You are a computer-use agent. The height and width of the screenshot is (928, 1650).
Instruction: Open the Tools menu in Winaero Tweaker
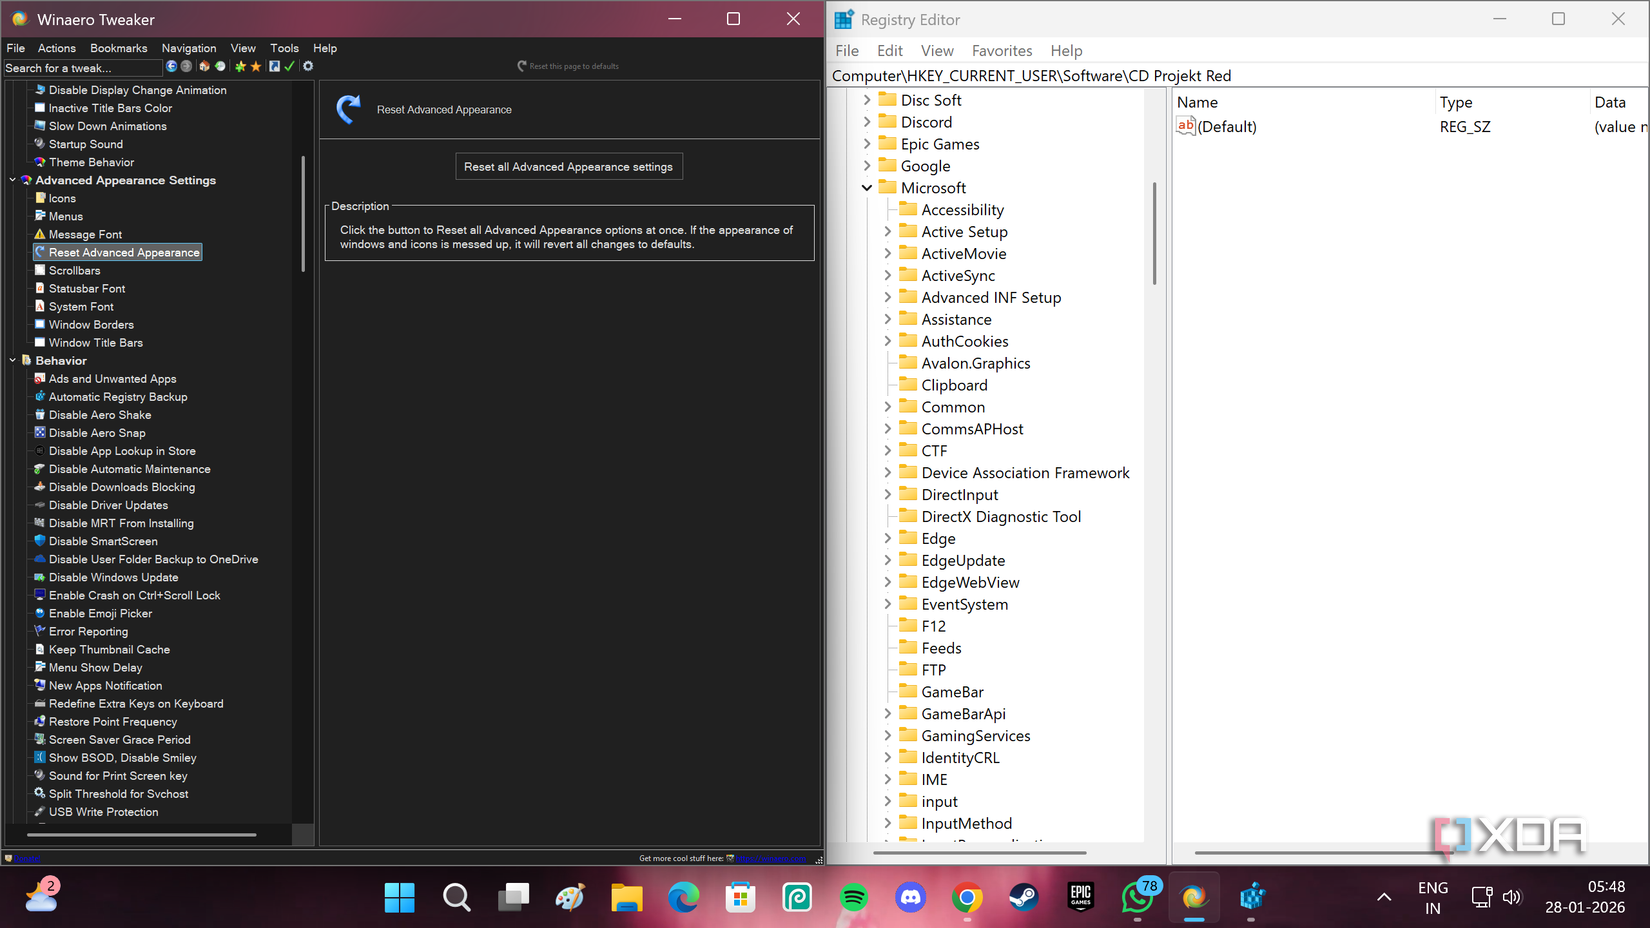point(284,47)
